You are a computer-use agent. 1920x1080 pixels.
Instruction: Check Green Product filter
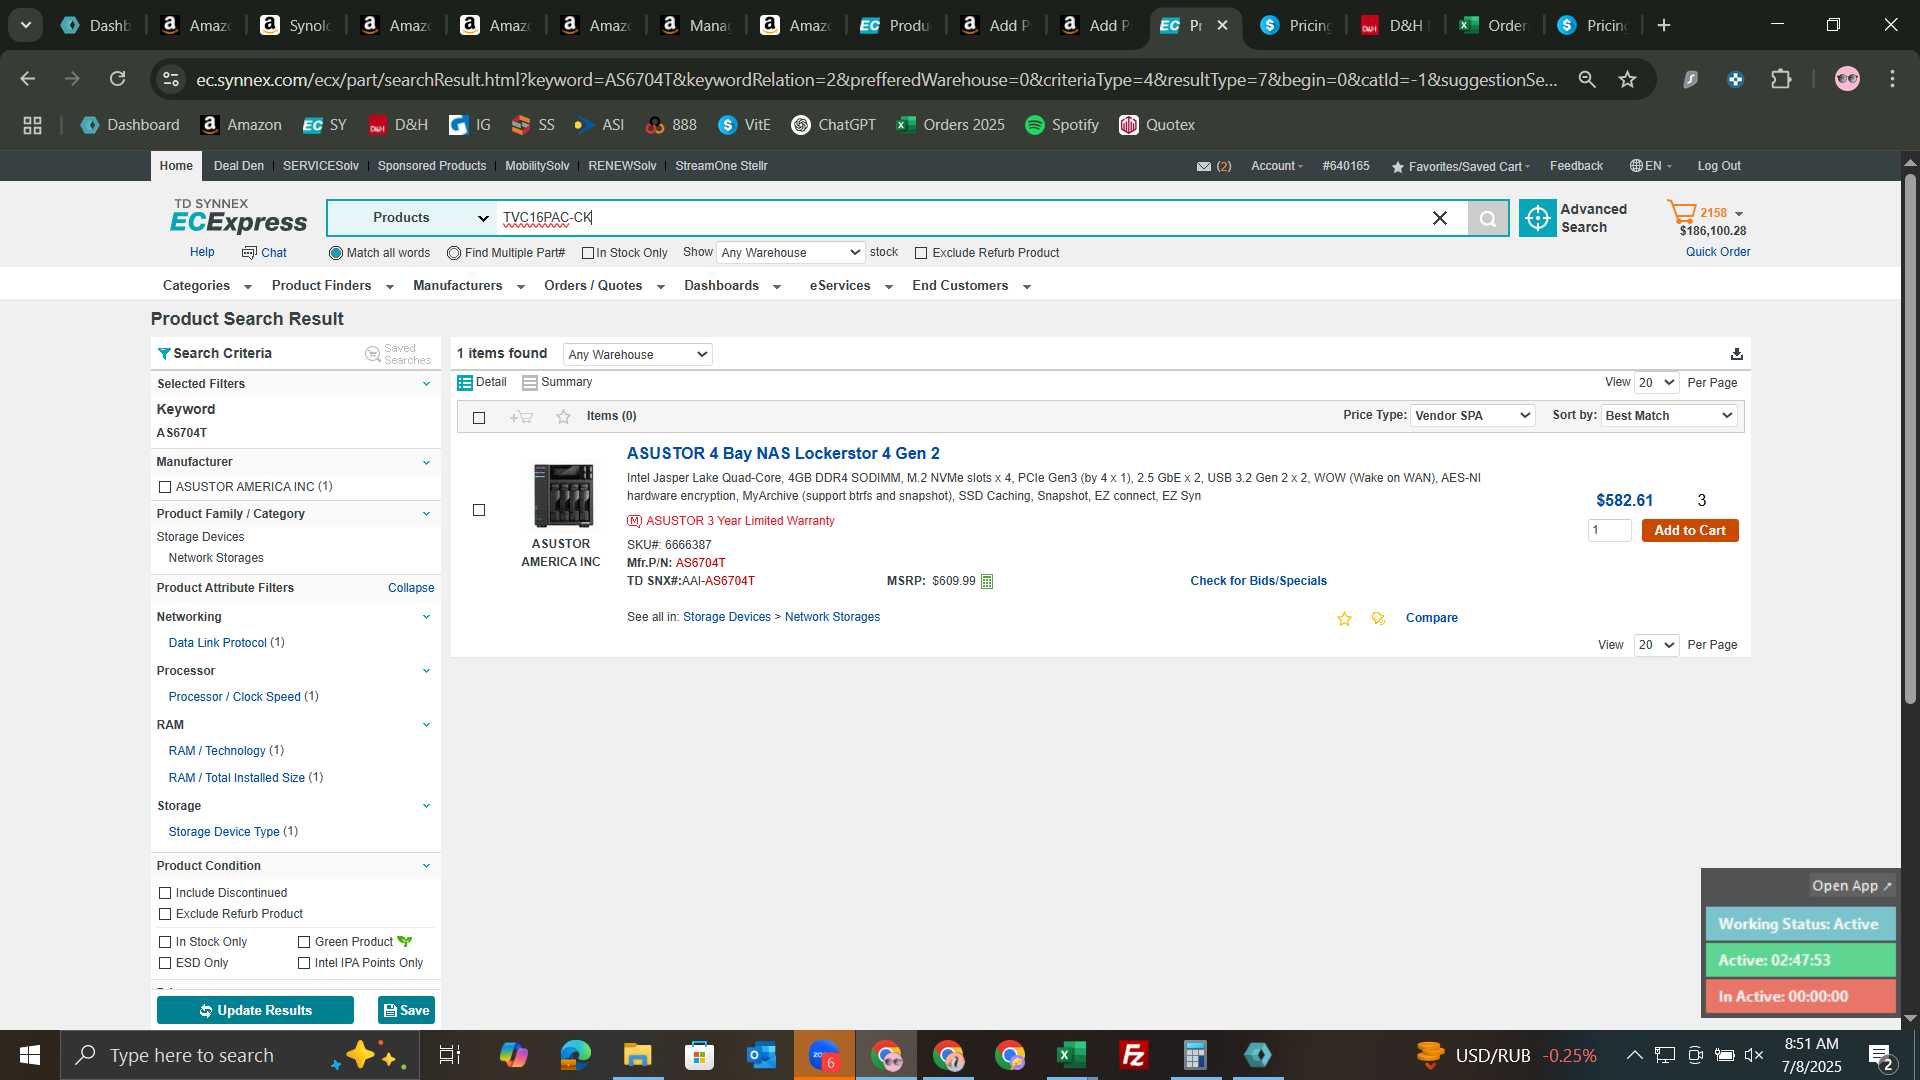tap(304, 942)
